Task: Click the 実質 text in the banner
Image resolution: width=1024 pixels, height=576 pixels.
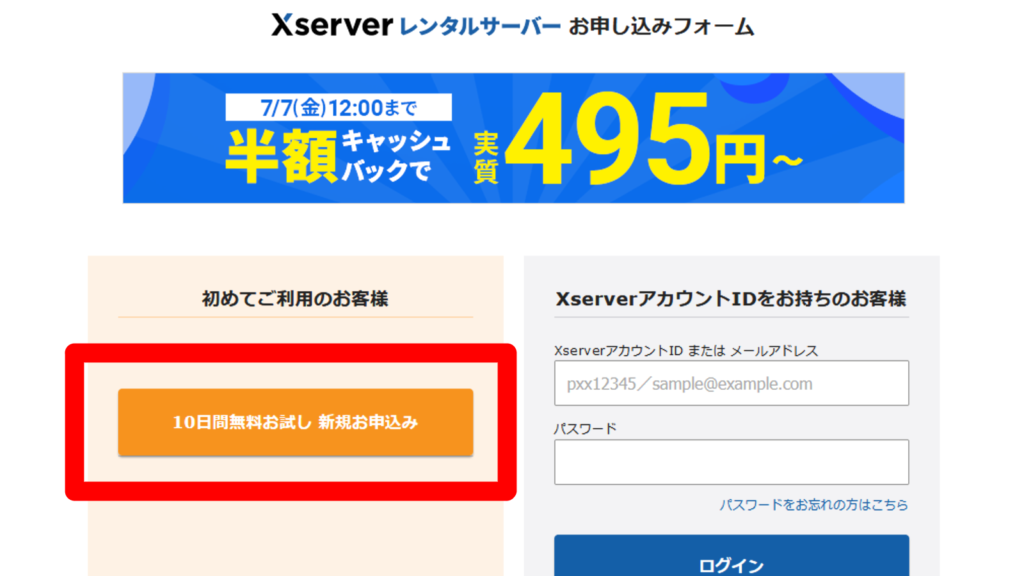Action: click(x=485, y=157)
